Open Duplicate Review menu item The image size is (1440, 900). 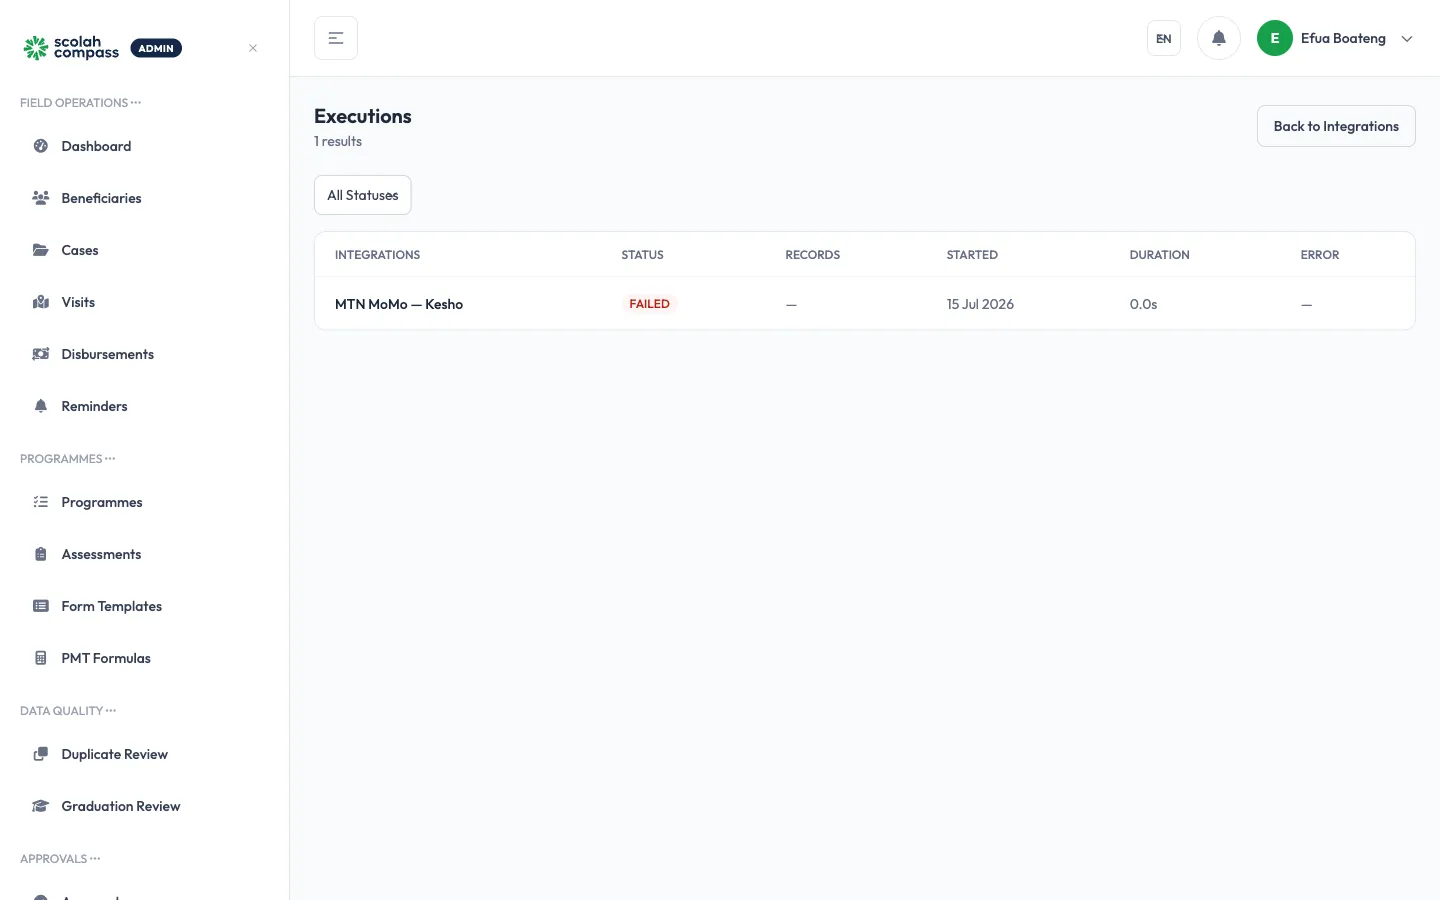pos(145,754)
